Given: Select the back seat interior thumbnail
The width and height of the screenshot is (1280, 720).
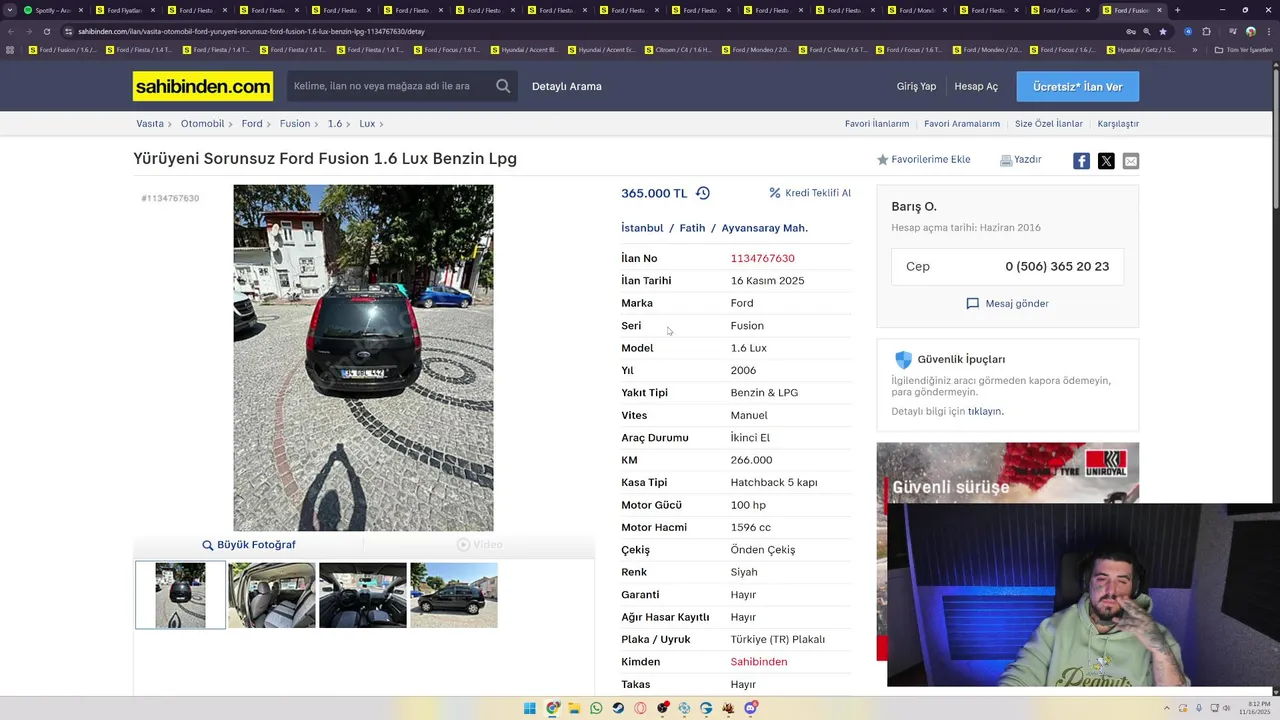Looking at the screenshot, I should (x=271, y=595).
